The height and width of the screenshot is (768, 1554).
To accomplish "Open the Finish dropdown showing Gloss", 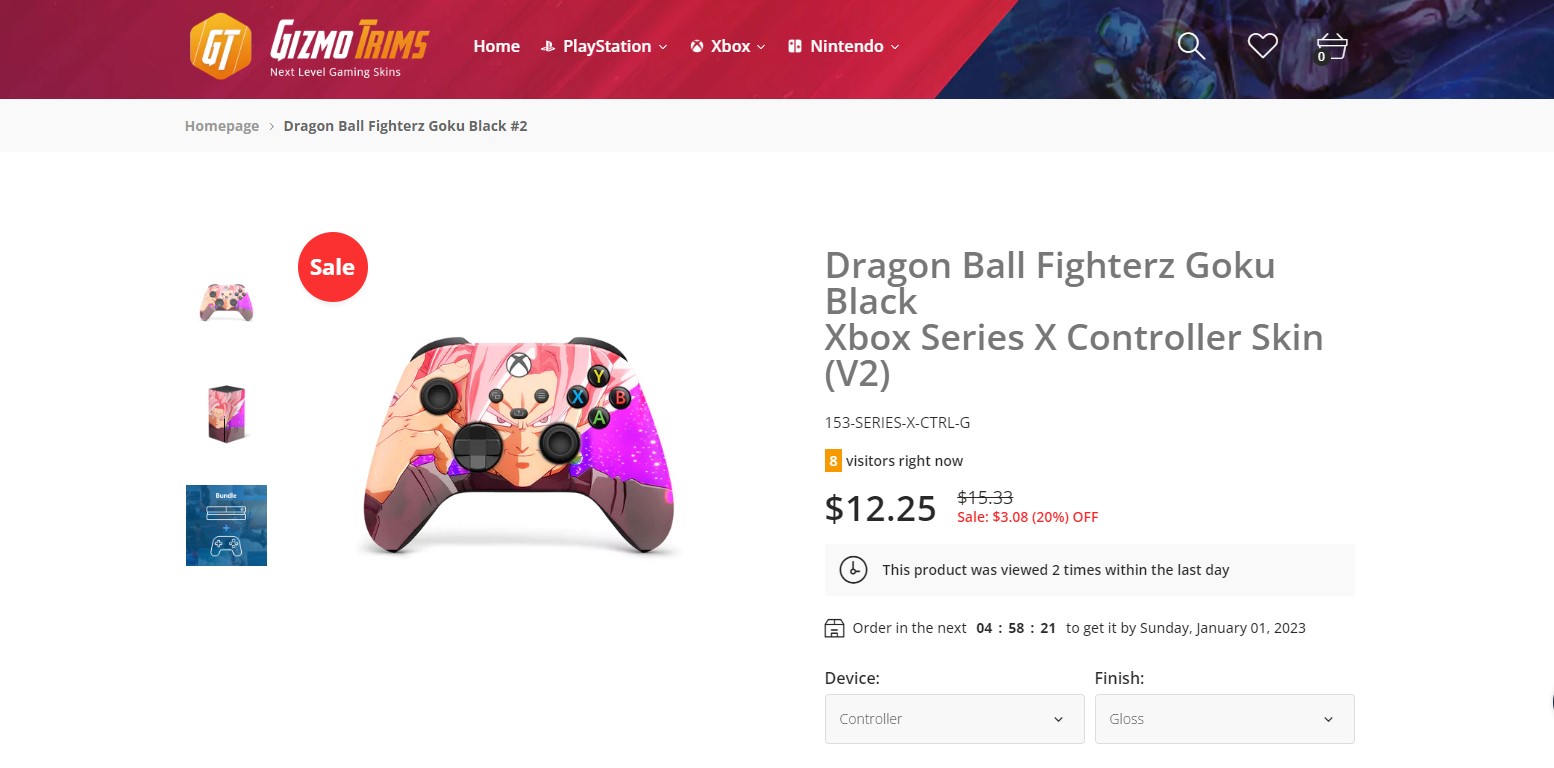I will pyautogui.click(x=1224, y=719).
